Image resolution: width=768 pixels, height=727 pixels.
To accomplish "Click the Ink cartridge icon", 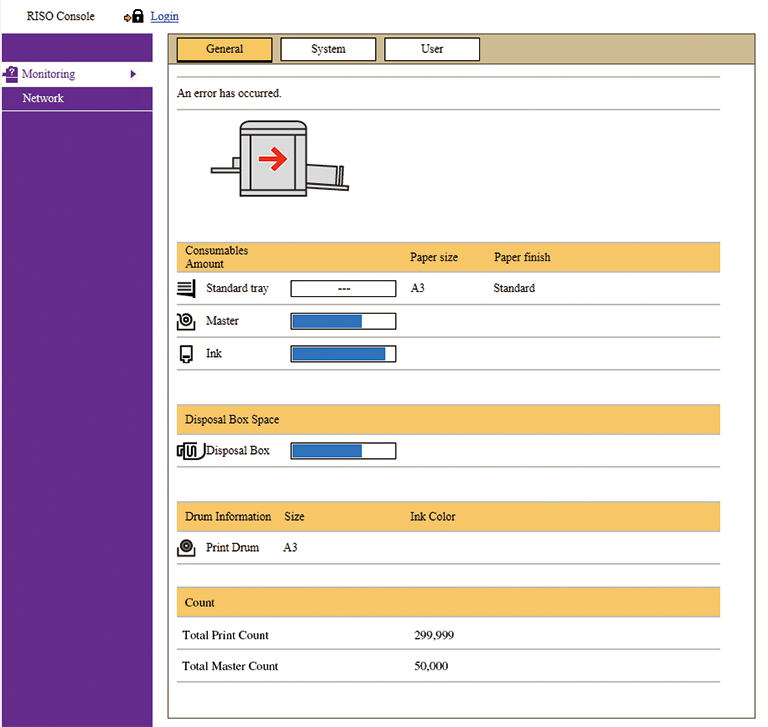I will pyautogui.click(x=186, y=354).
